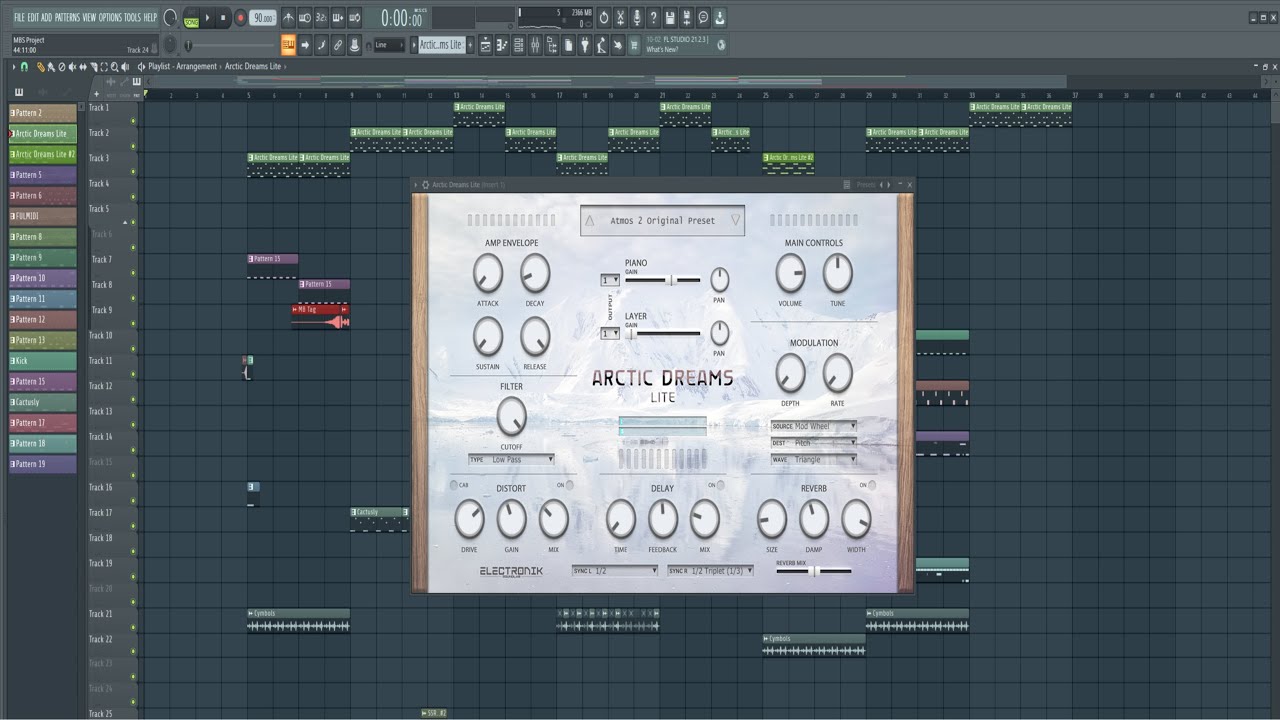
Task: Select previous preset triangle arrow
Action: tap(590, 221)
